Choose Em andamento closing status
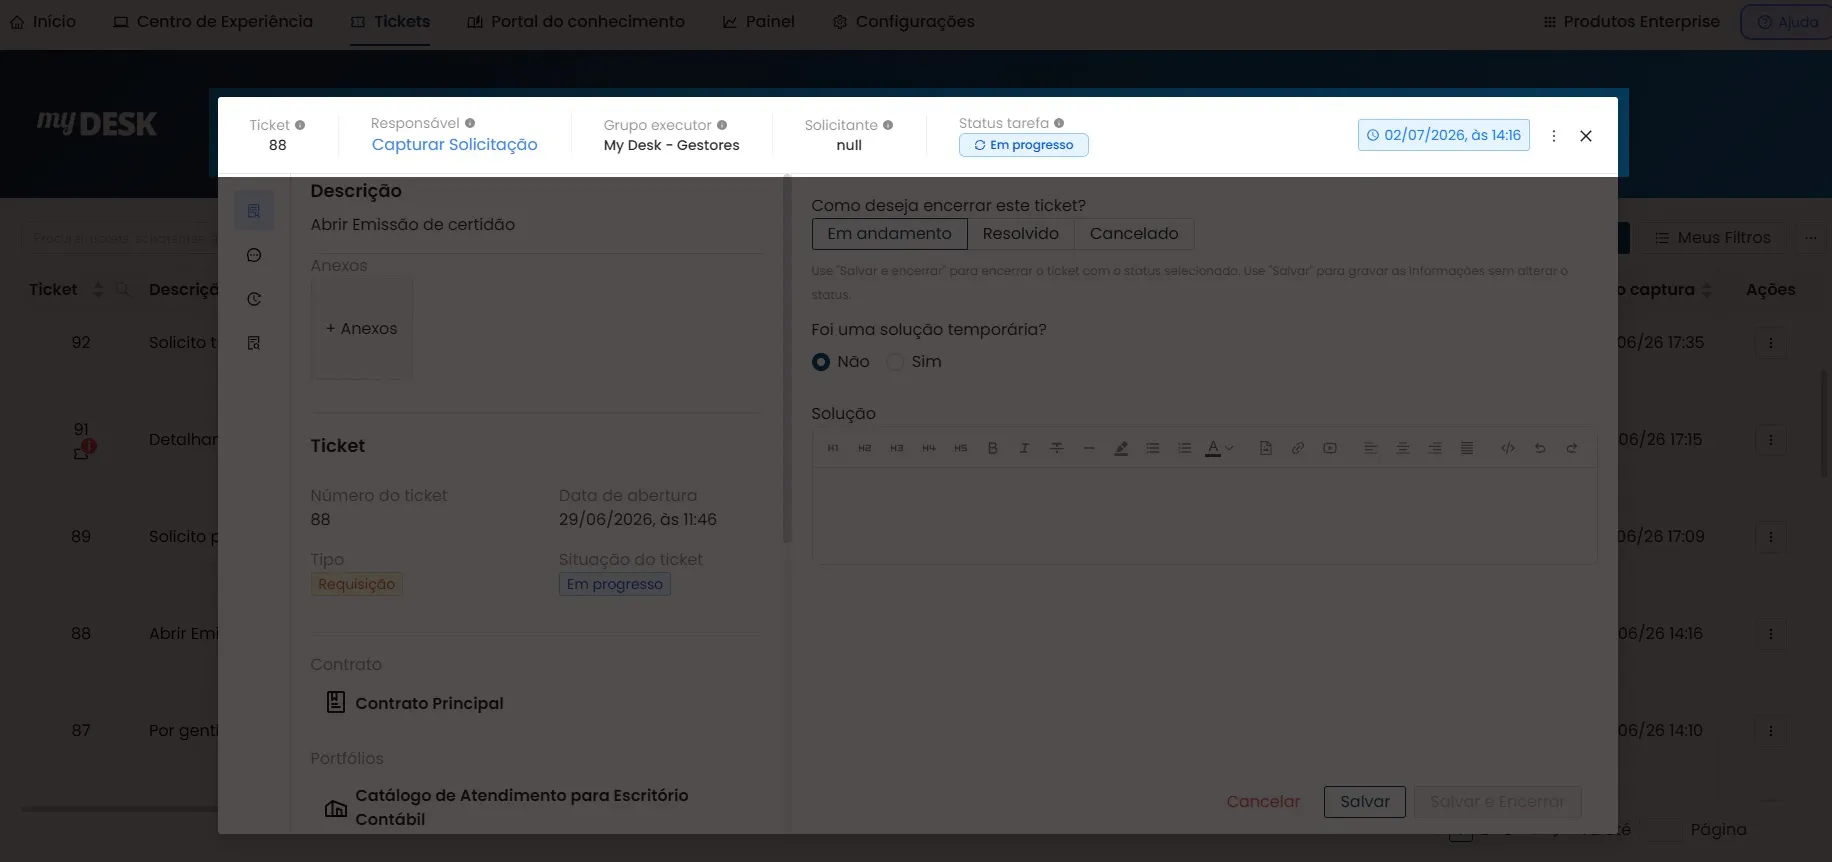1832x862 pixels. click(889, 234)
